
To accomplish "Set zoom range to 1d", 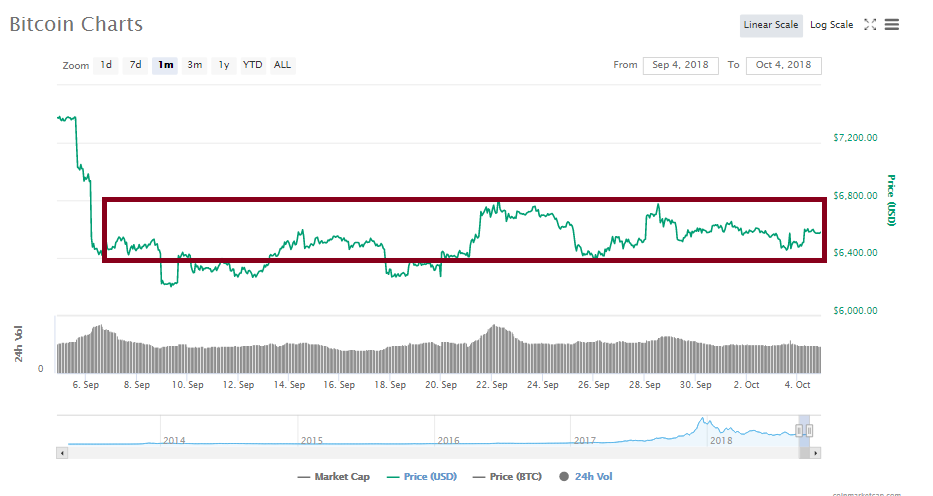I will click(106, 65).
